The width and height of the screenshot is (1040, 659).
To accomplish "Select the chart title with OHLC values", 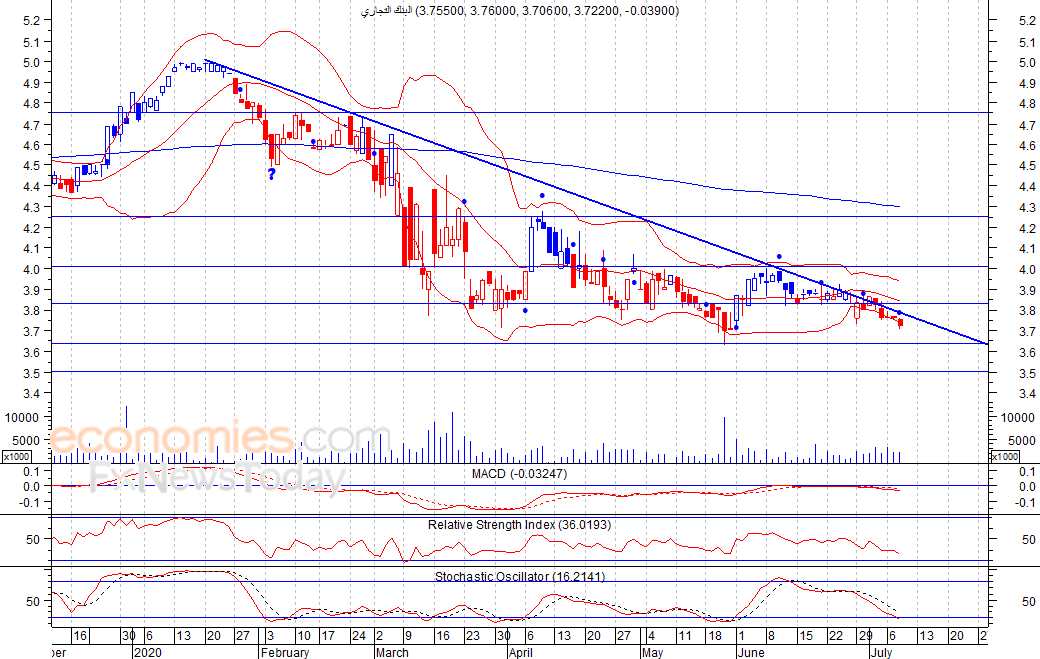I will click(520, 11).
